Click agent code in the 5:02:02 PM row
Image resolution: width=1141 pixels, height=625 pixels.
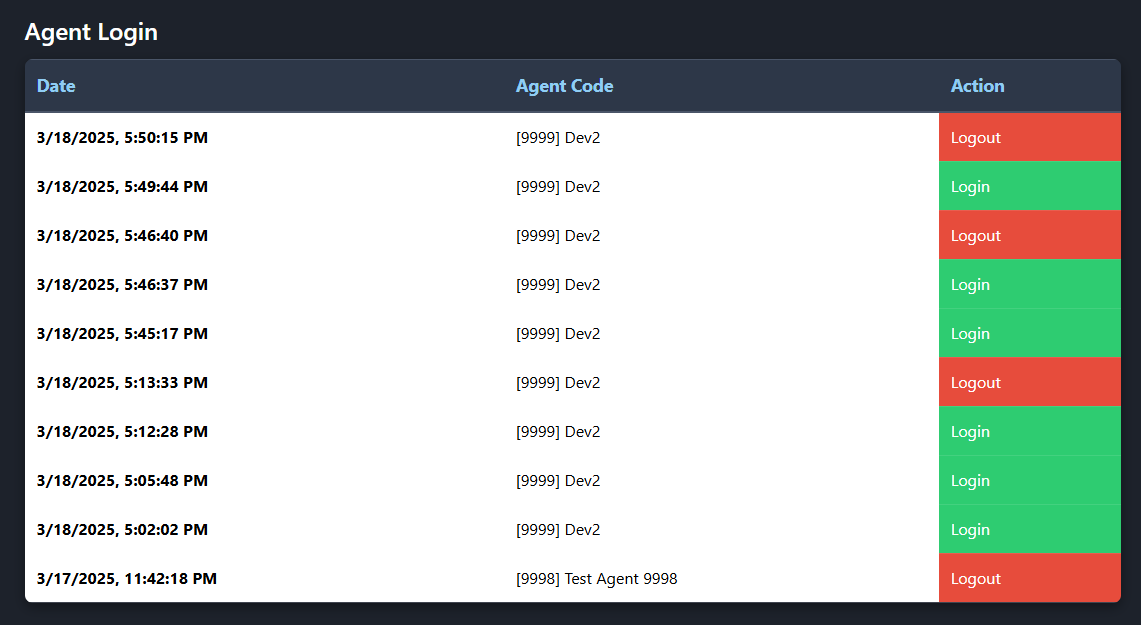(x=558, y=530)
